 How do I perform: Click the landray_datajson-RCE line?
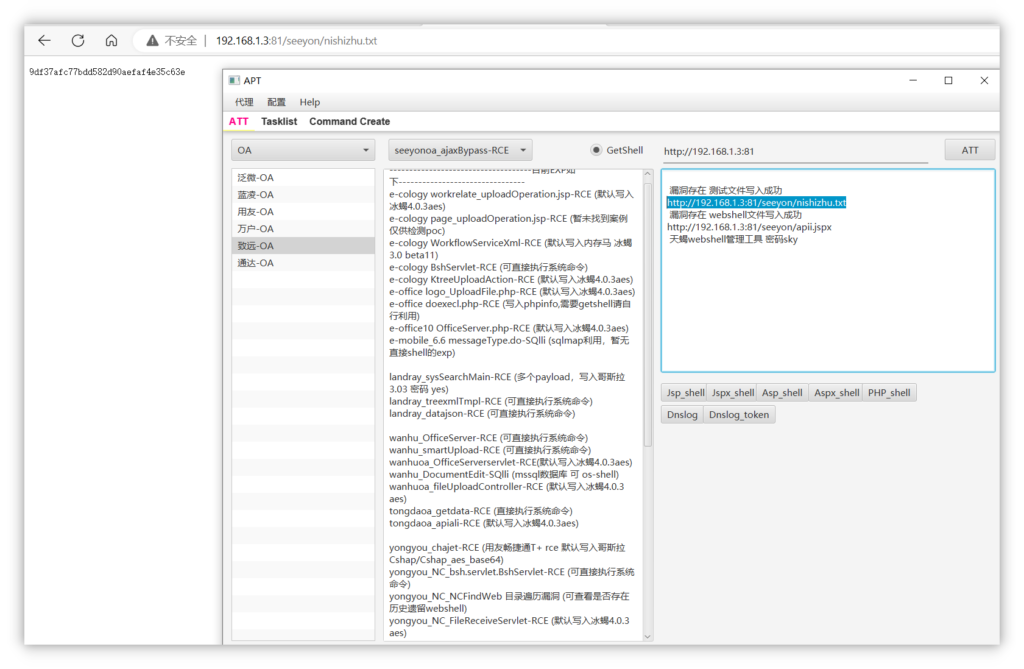483,414
